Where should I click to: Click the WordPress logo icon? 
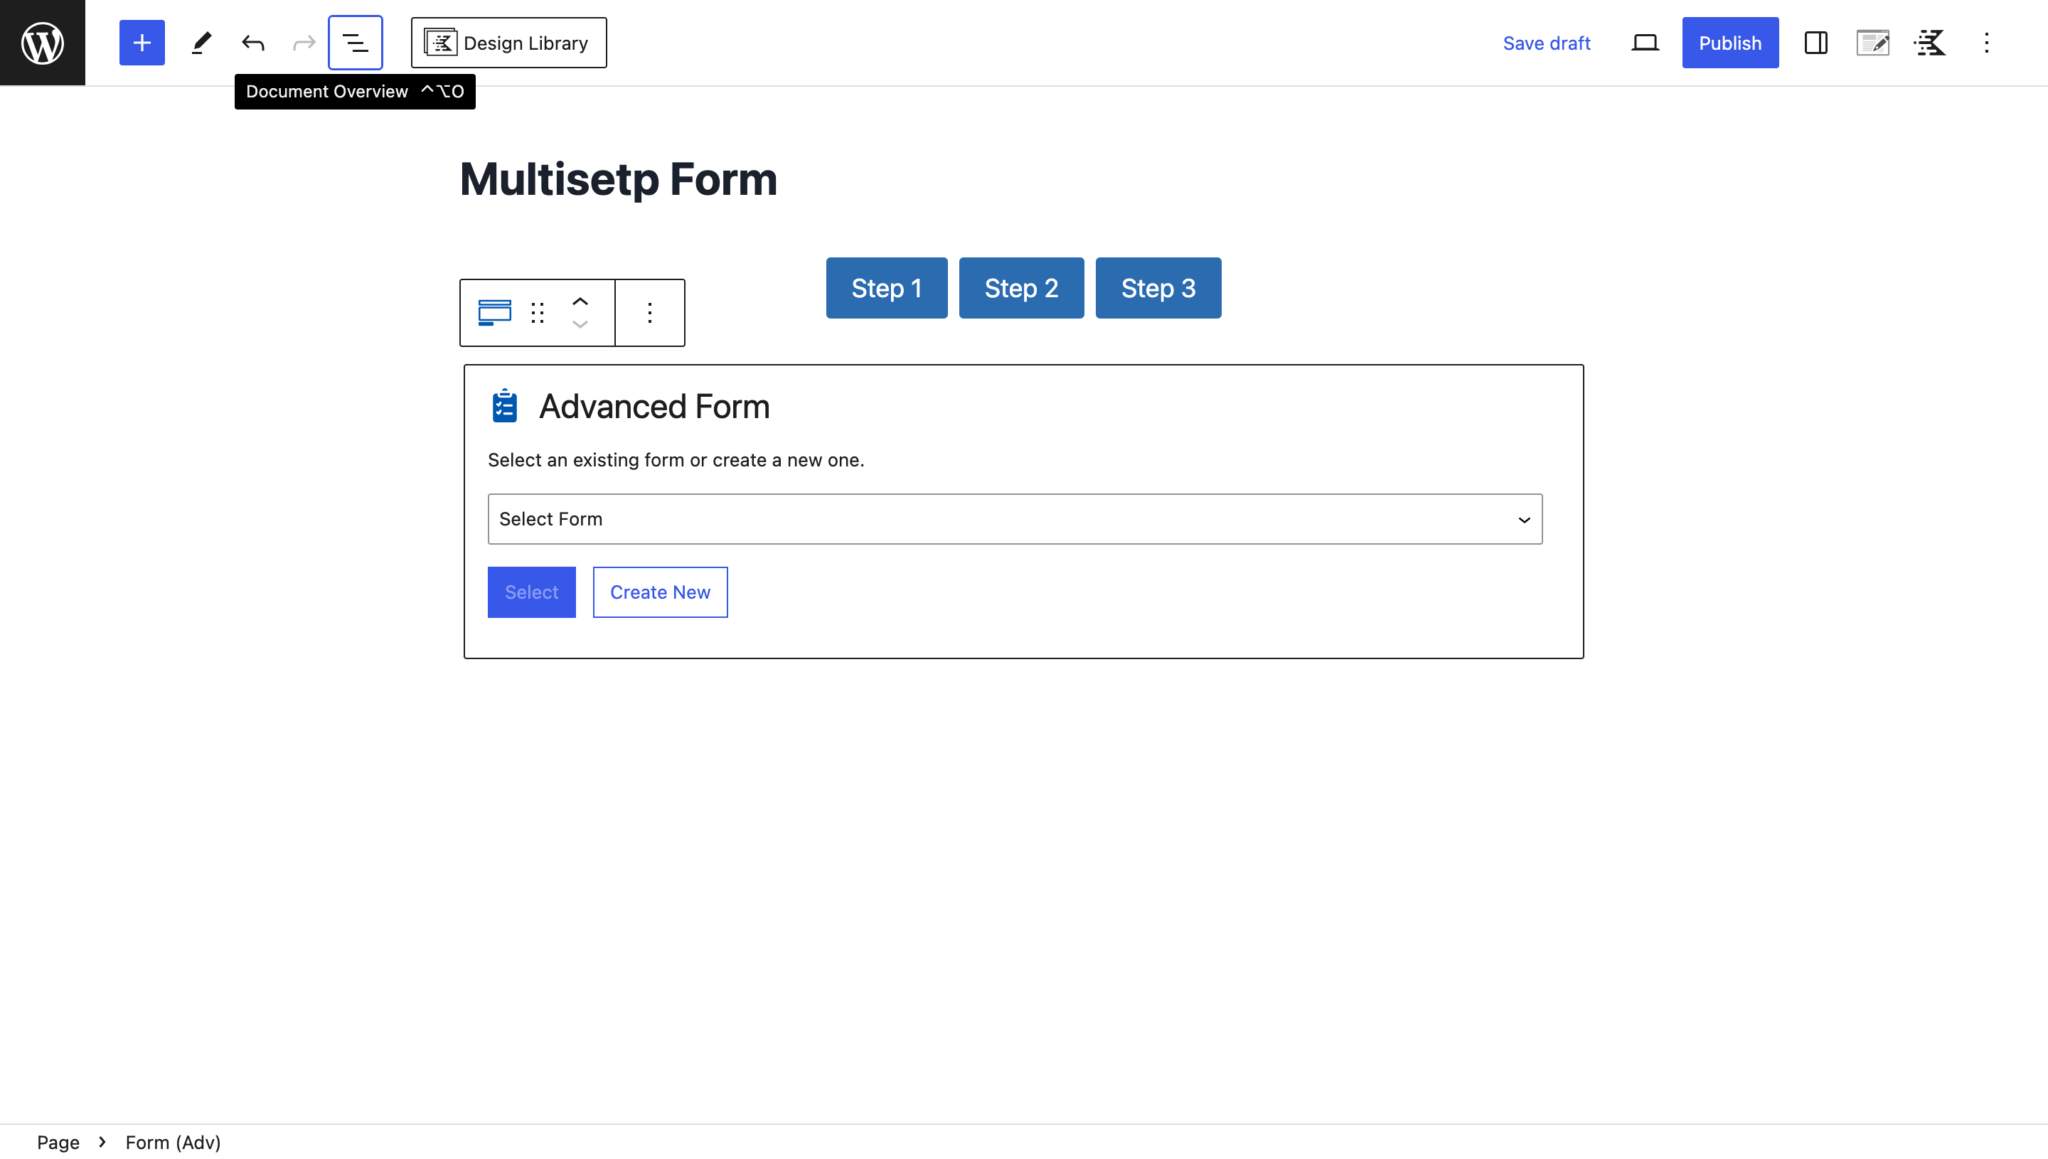[x=42, y=42]
